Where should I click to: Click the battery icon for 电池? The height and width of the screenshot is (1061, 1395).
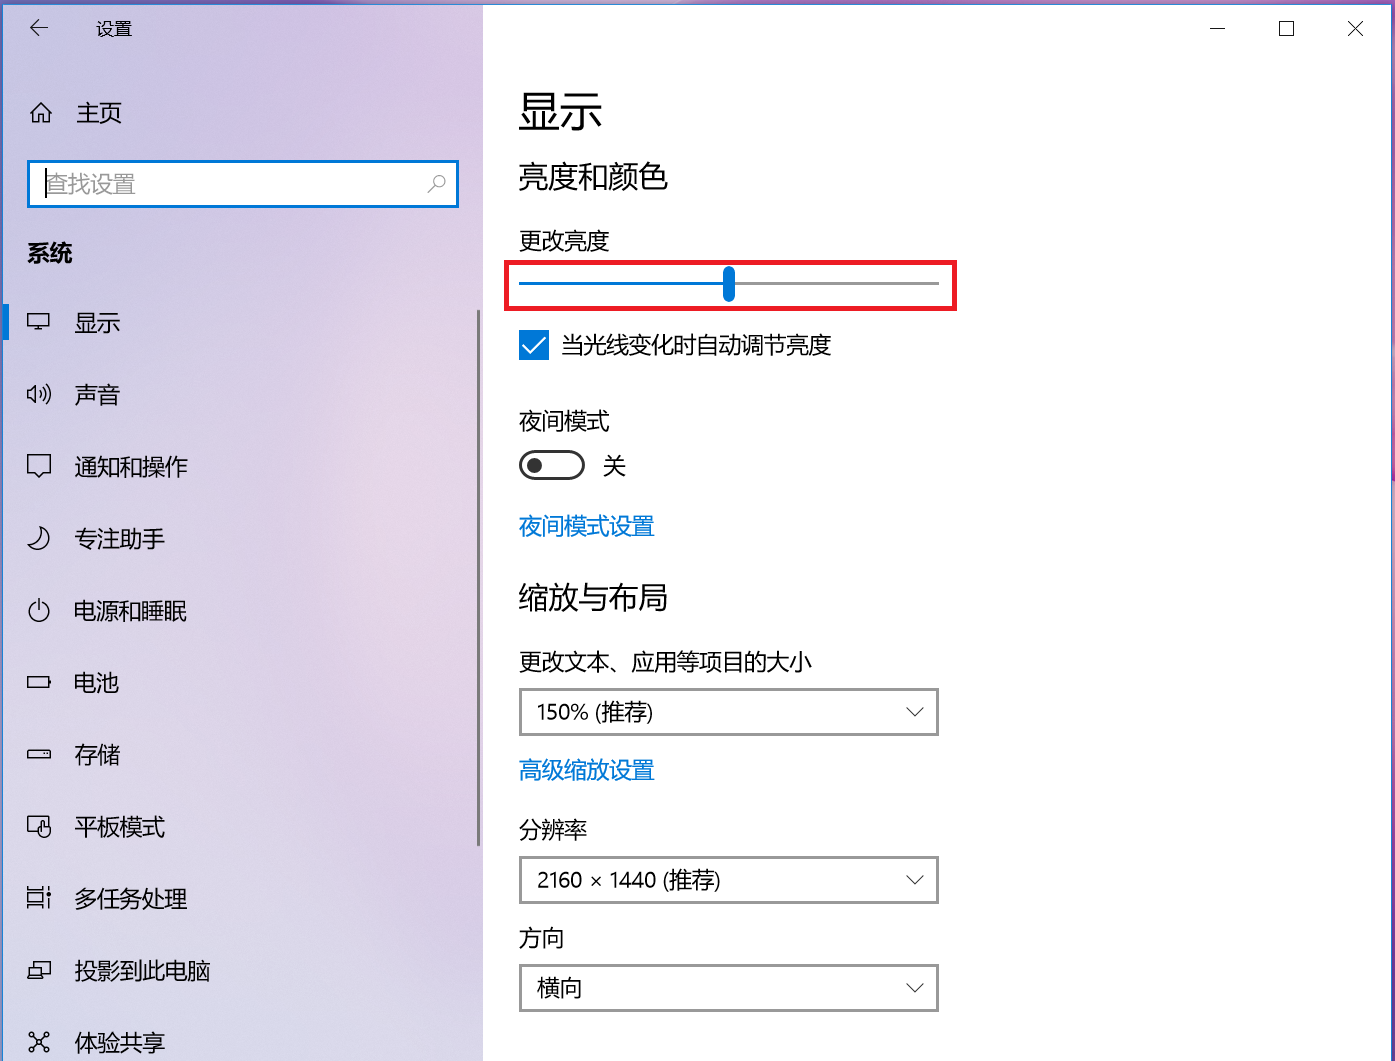(x=39, y=683)
